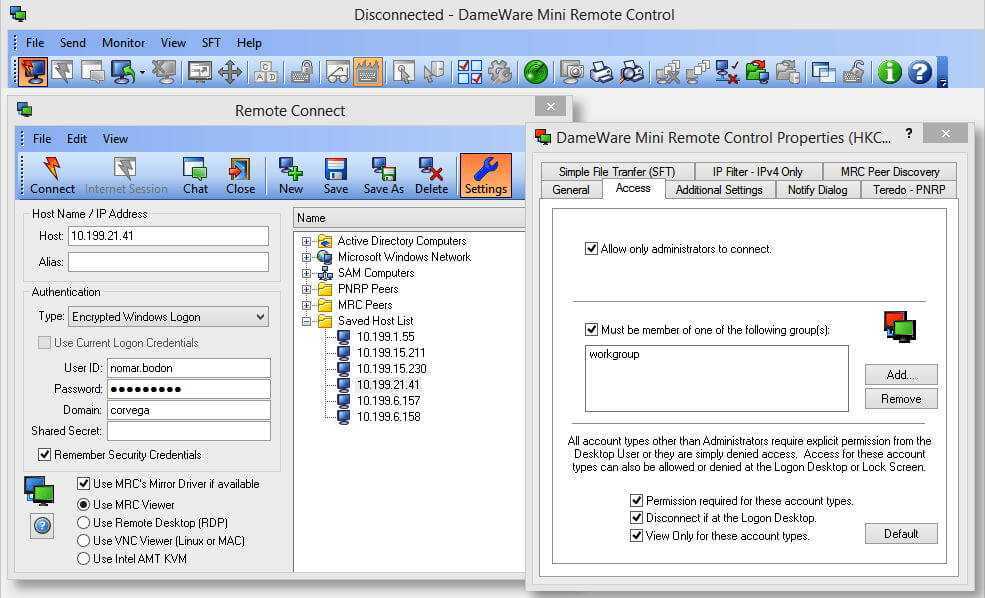Image resolution: width=985 pixels, height=598 pixels.
Task: Uncheck Allow only administrators to connect
Action: [591, 249]
